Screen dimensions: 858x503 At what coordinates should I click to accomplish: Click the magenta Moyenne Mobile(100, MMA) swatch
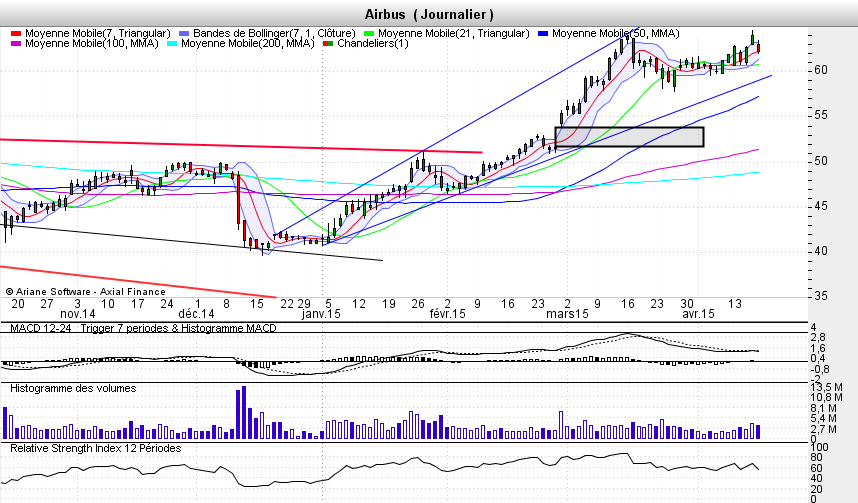16,43
